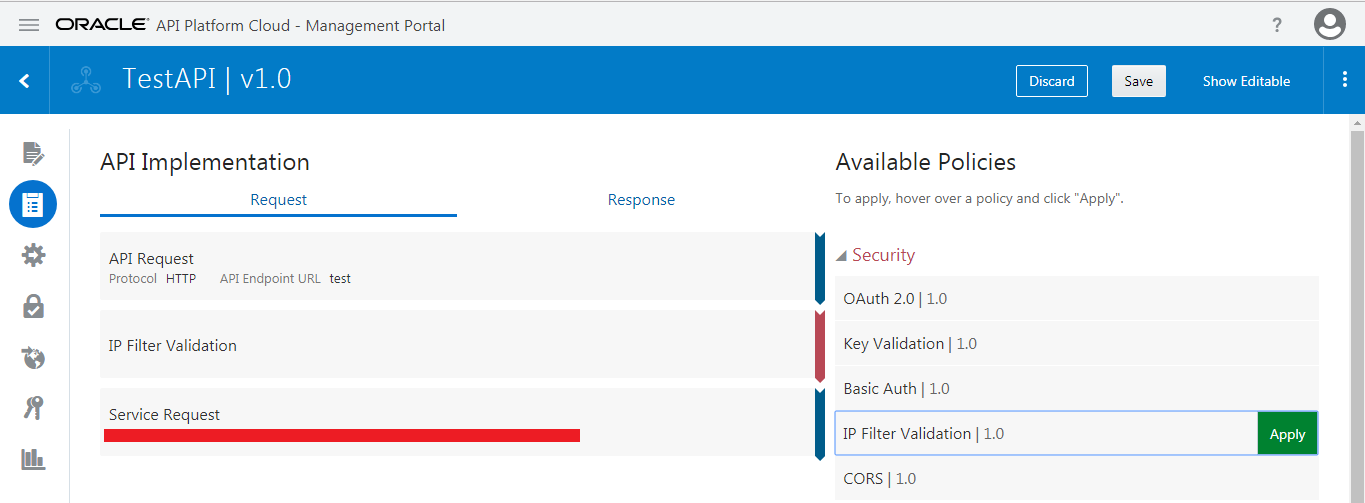This screenshot has width=1365, height=503.
Task: Select the Key Validation policy
Action: point(1076,344)
